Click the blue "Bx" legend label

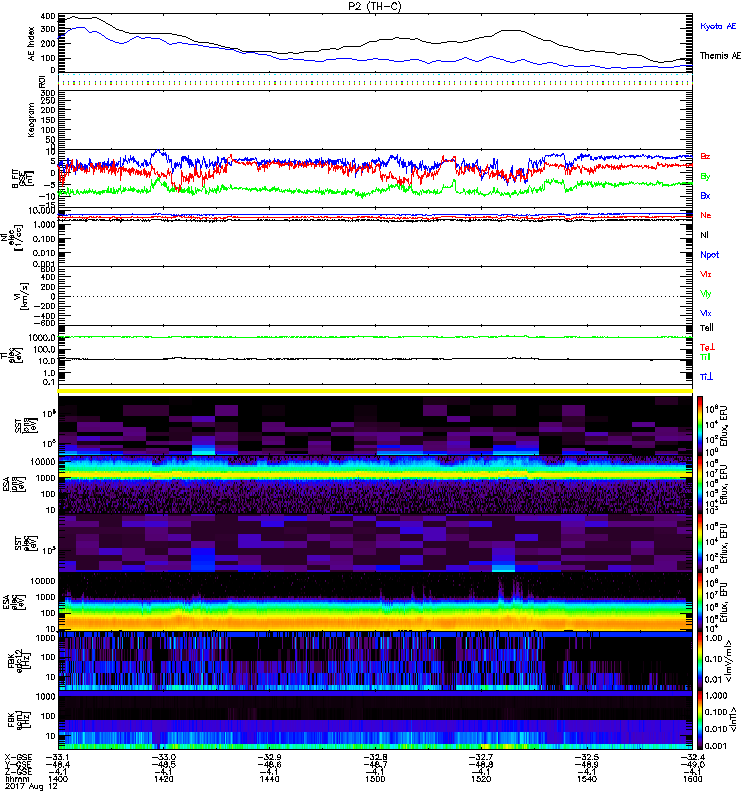click(705, 195)
